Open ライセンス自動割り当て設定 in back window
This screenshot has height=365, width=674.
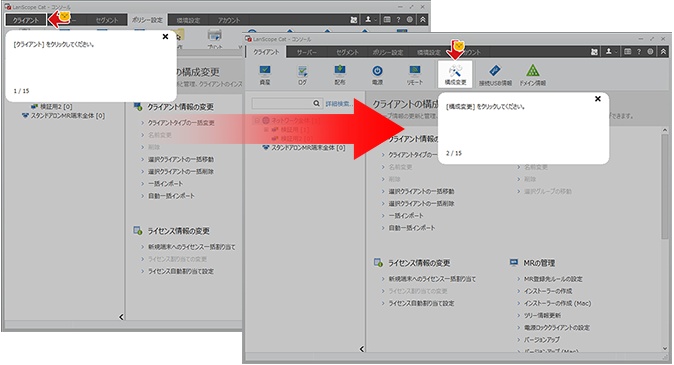tap(181, 271)
